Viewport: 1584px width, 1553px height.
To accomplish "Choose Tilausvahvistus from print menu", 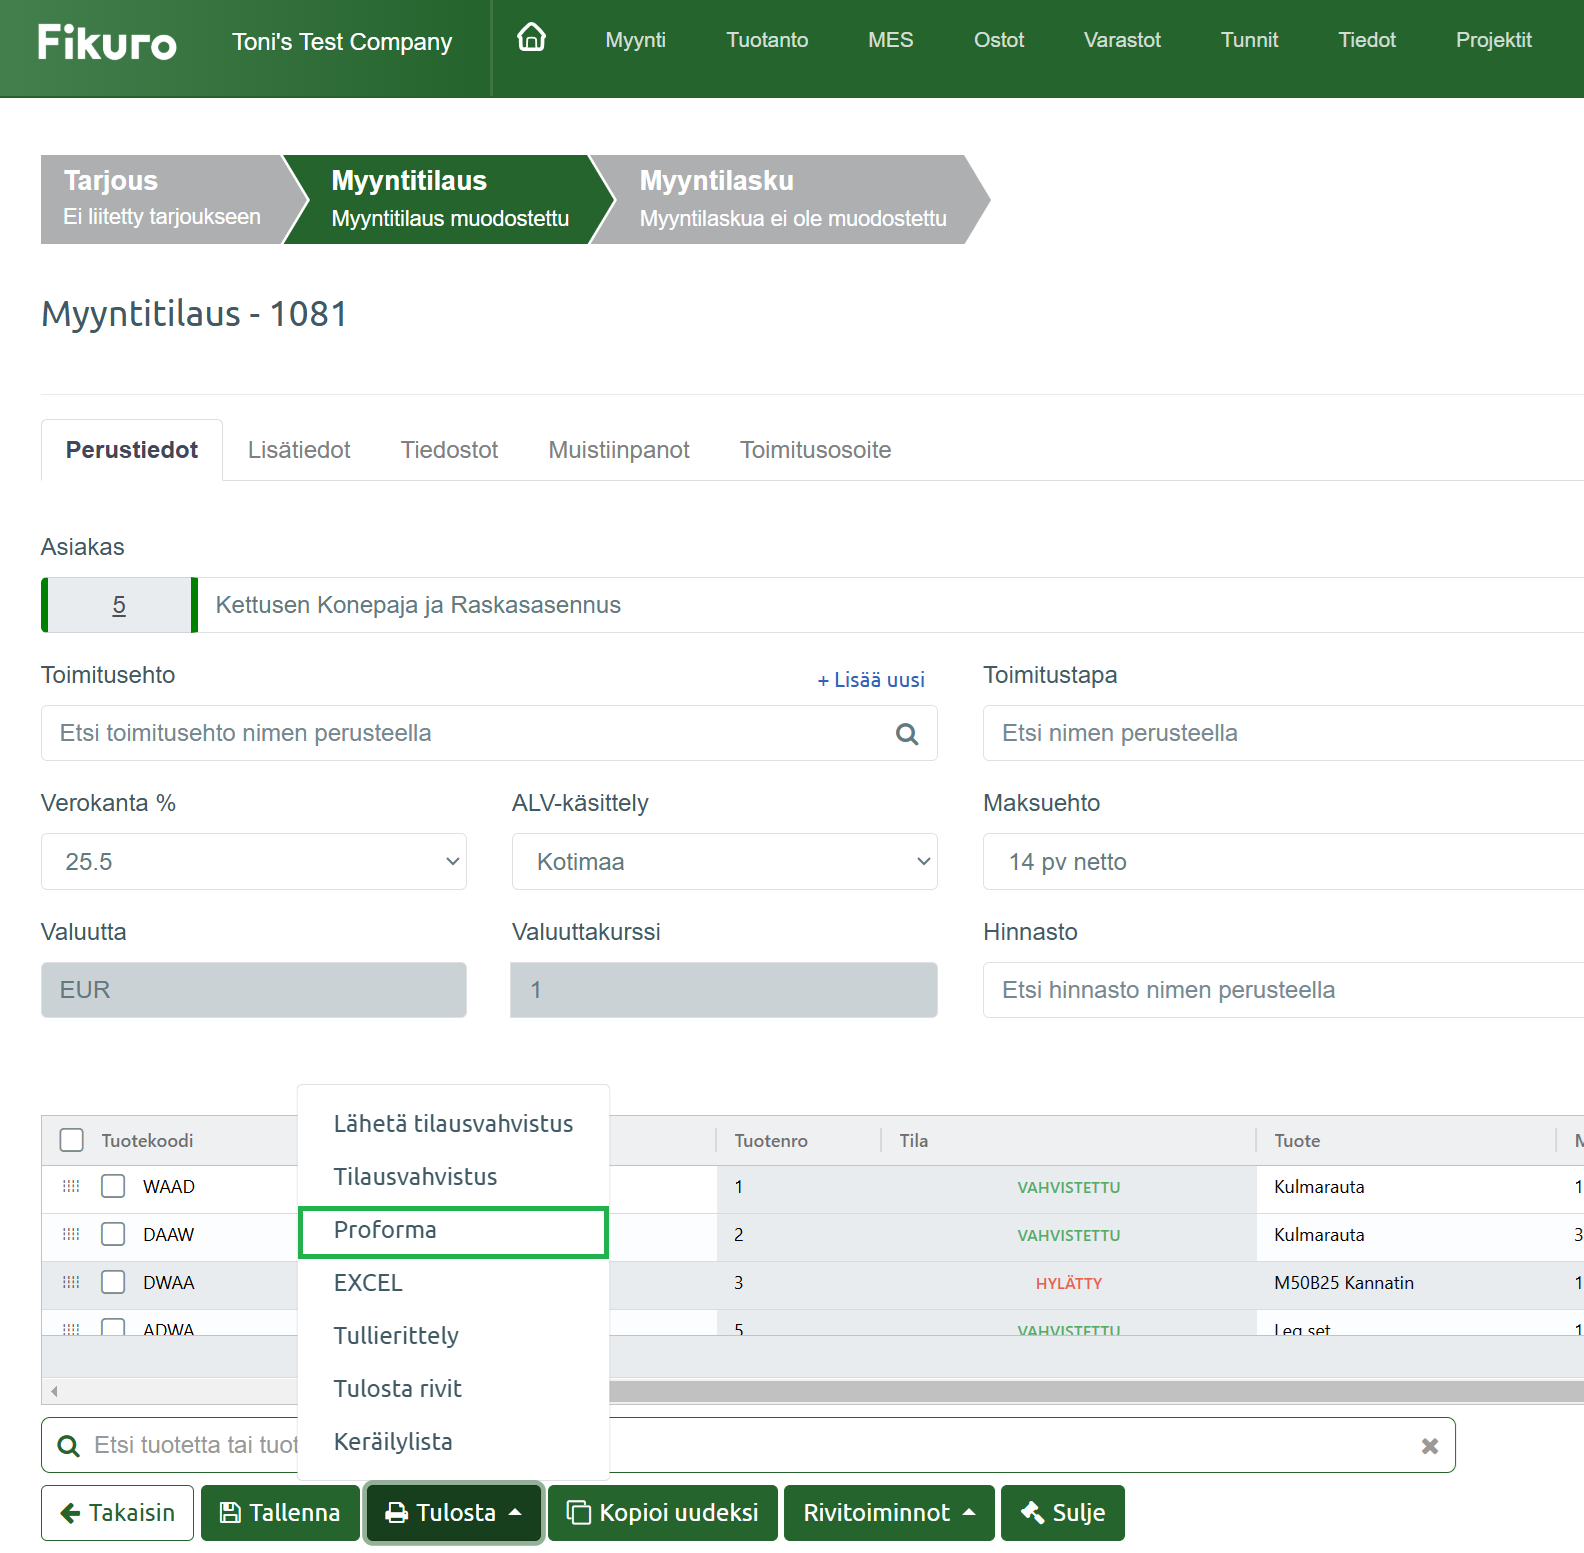I will (453, 1177).
